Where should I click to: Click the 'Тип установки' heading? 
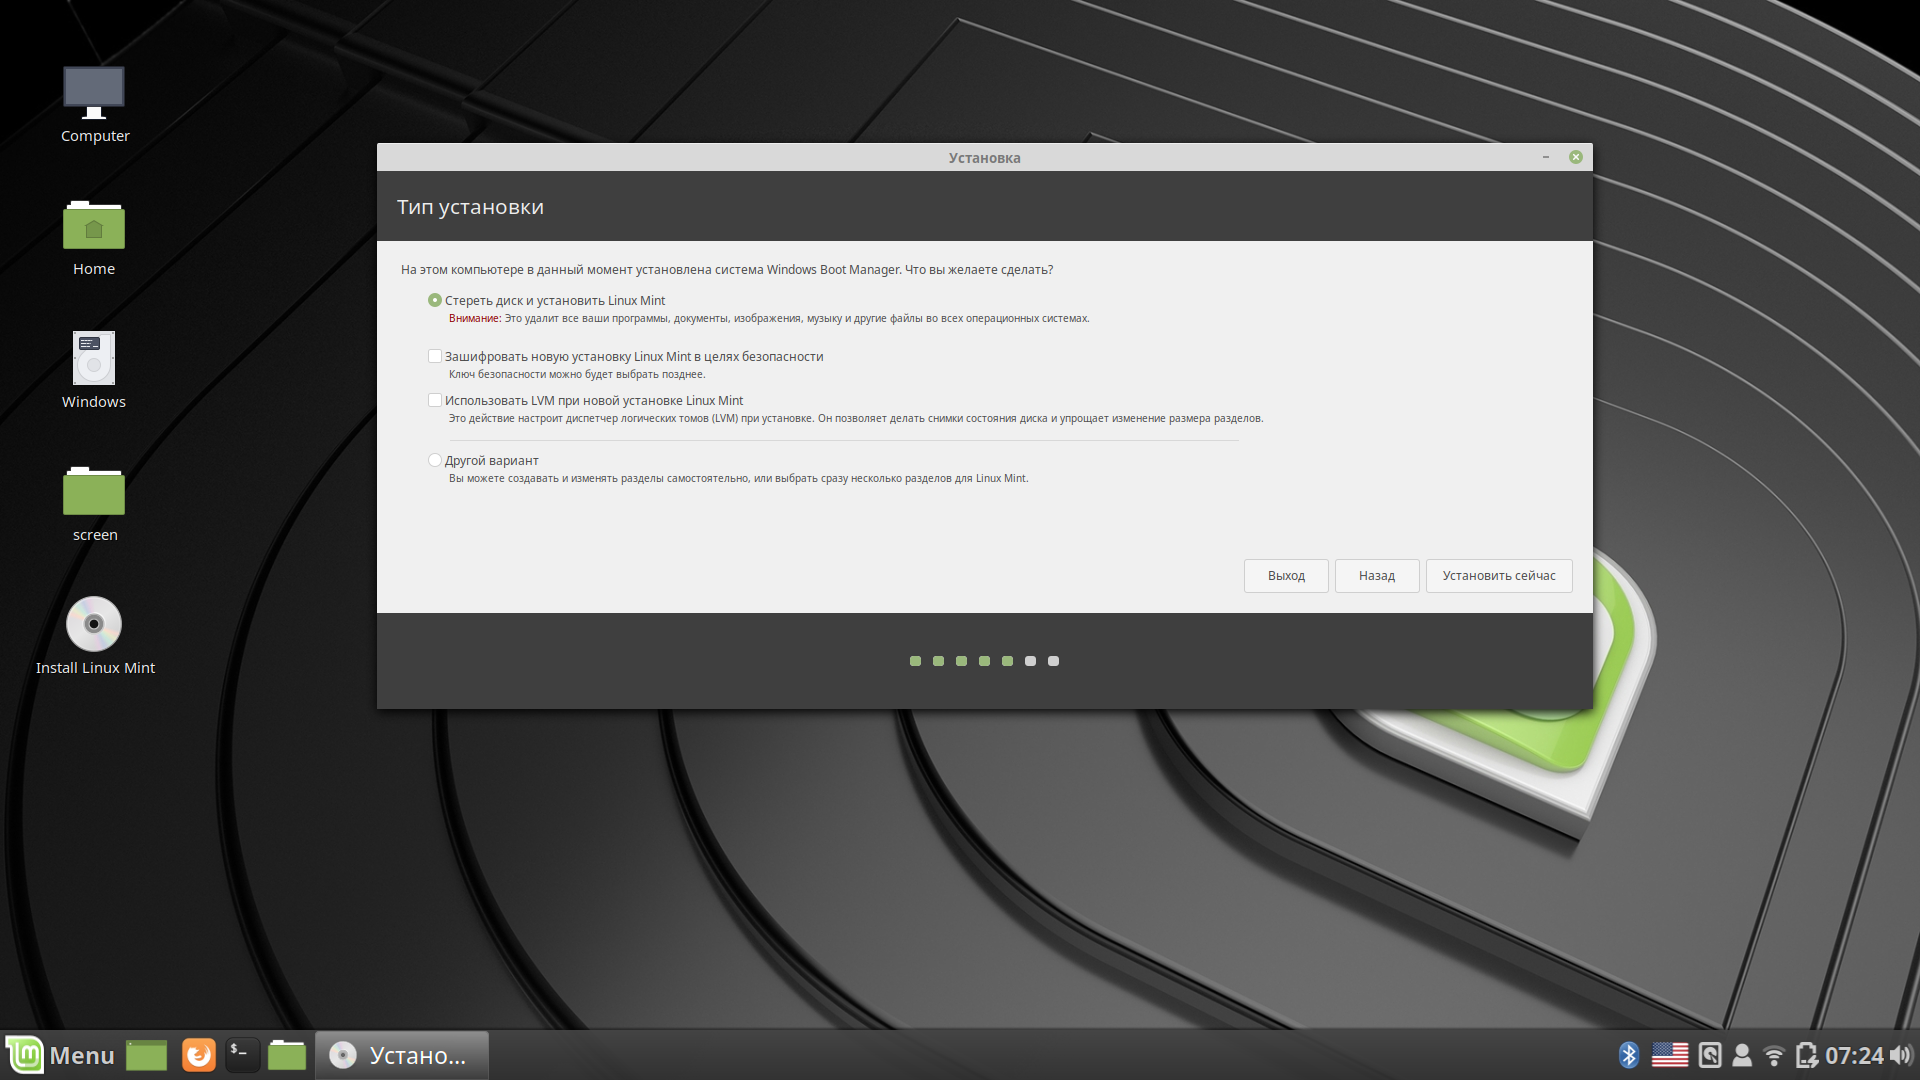coord(470,207)
